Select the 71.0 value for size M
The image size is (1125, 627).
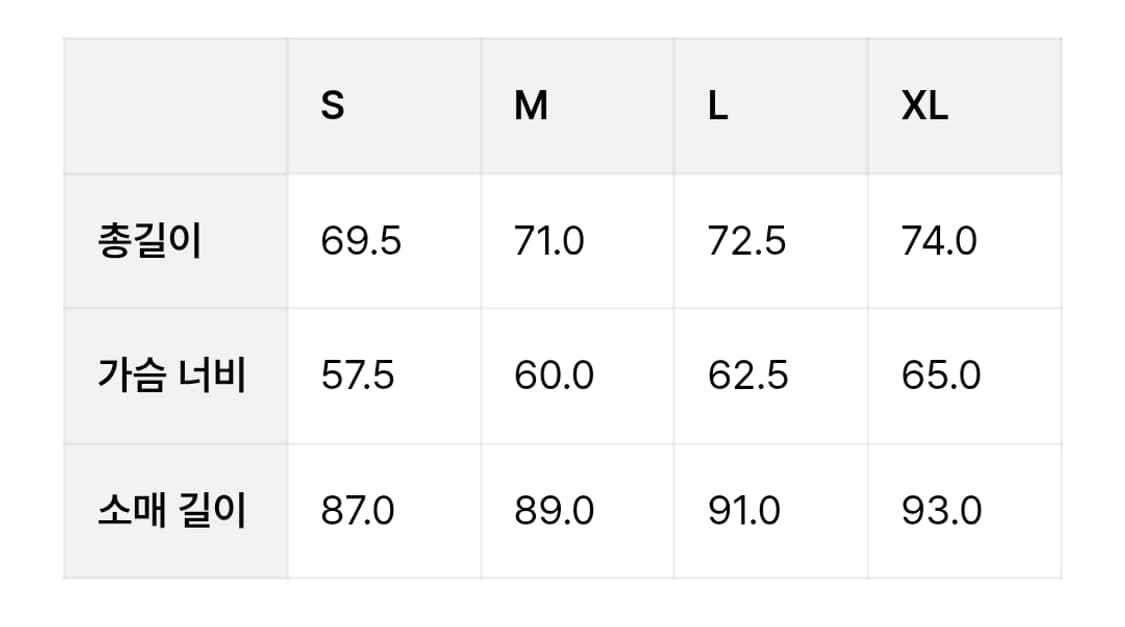(x=549, y=242)
